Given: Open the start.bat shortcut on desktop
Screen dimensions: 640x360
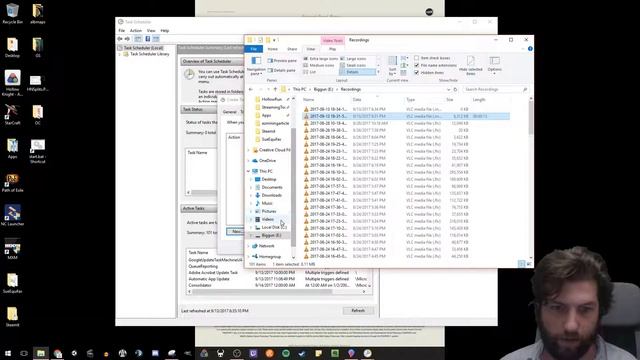Looking at the screenshot, I should (x=37, y=151).
